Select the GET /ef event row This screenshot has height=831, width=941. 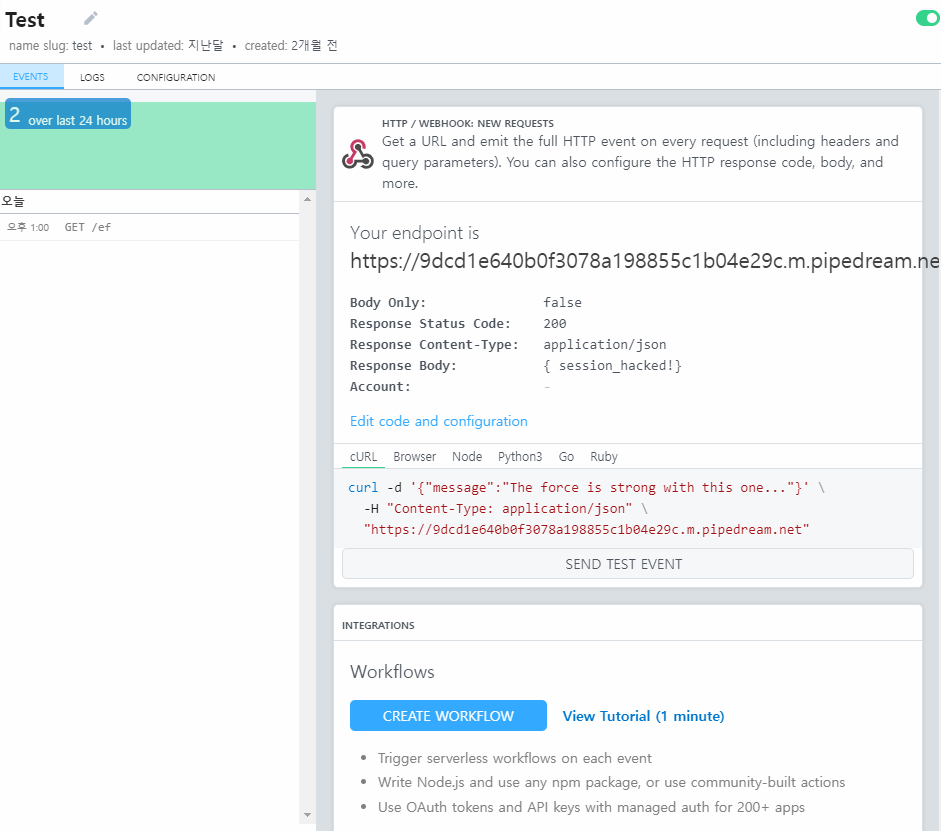point(149,227)
